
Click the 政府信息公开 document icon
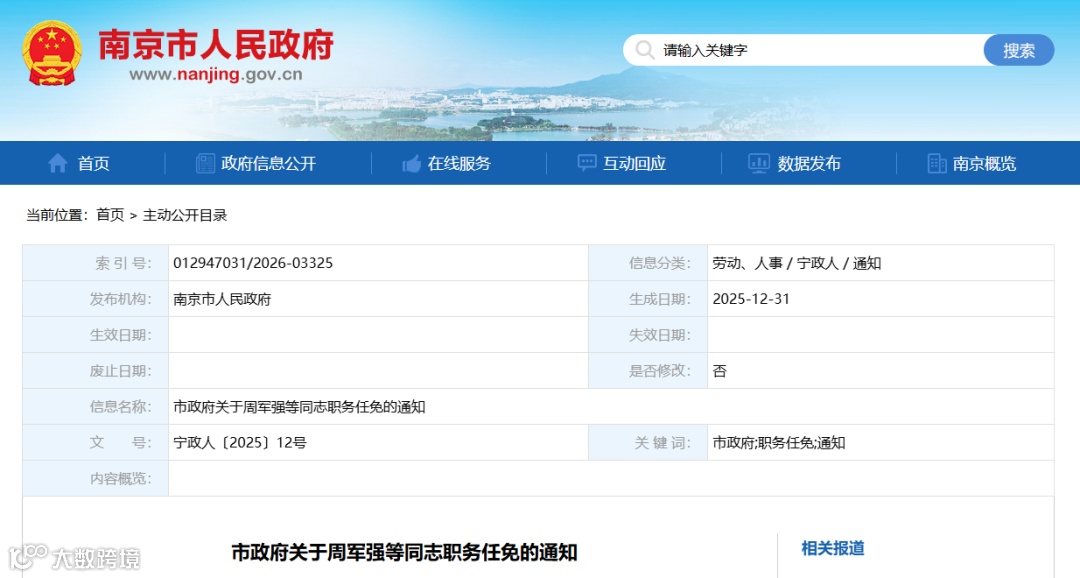pos(204,163)
